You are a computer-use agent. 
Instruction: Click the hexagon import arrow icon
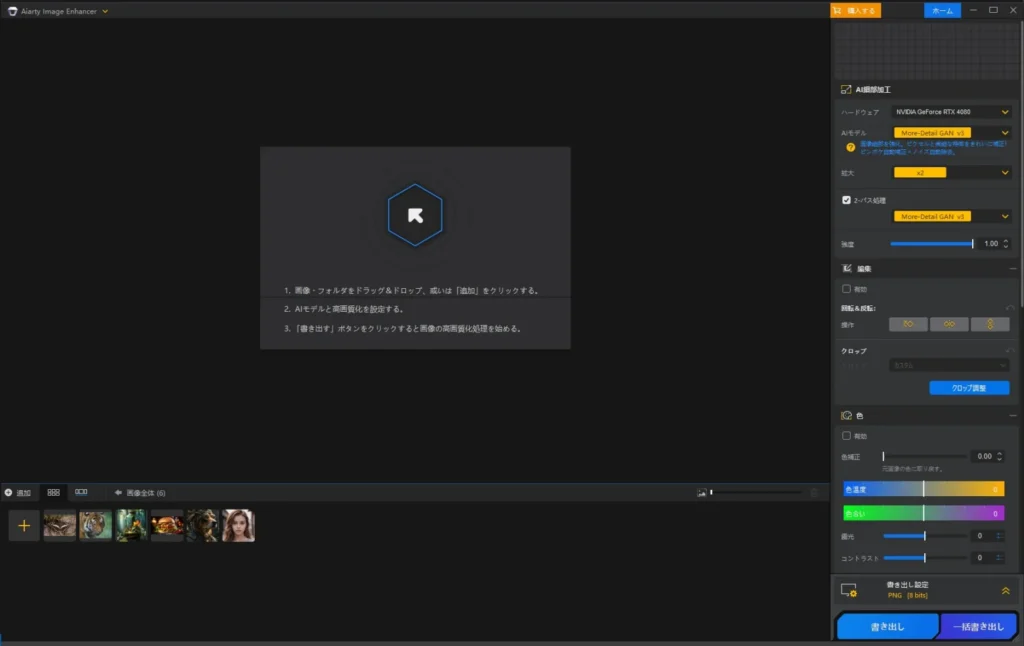415,215
